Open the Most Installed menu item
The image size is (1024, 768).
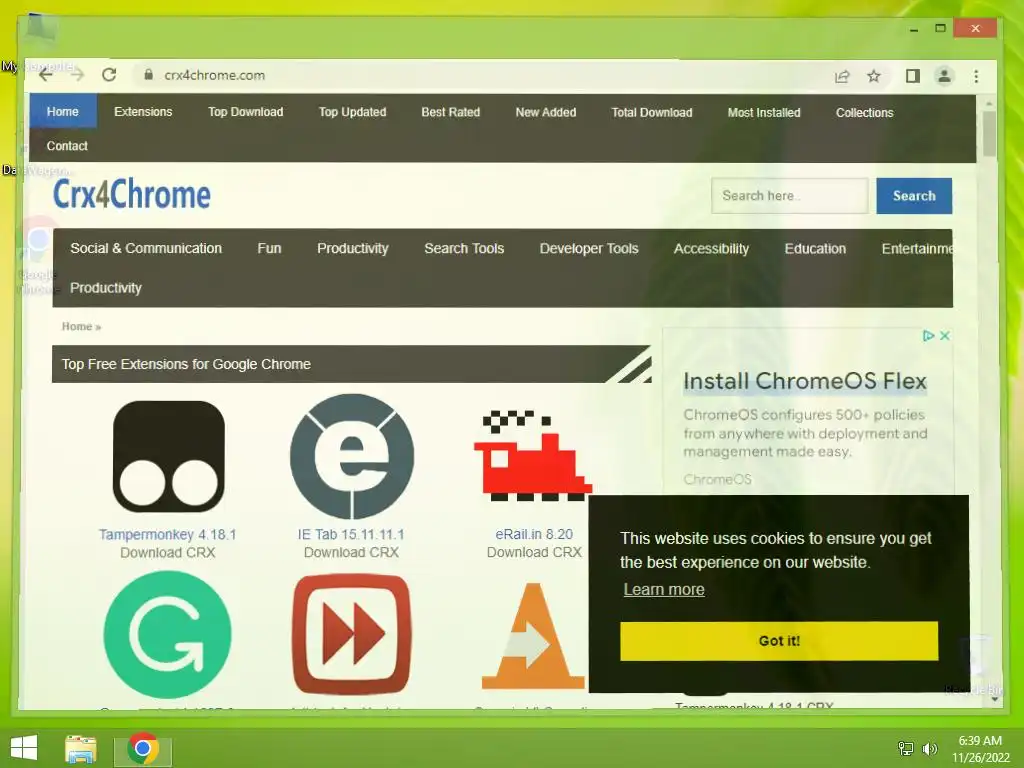(x=764, y=112)
